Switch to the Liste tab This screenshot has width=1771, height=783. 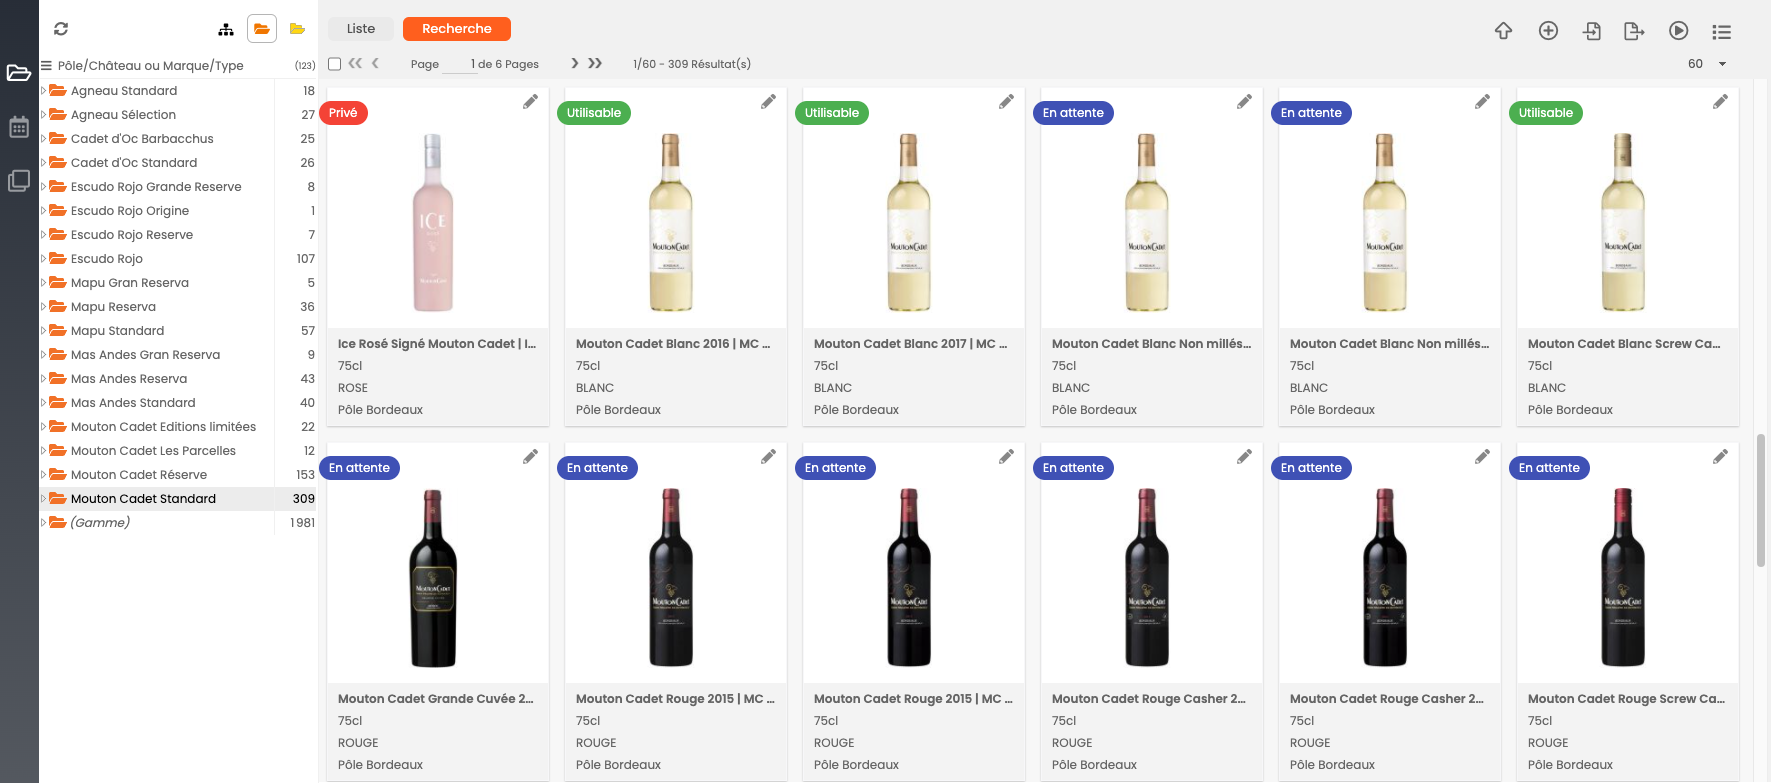tap(361, 29)
